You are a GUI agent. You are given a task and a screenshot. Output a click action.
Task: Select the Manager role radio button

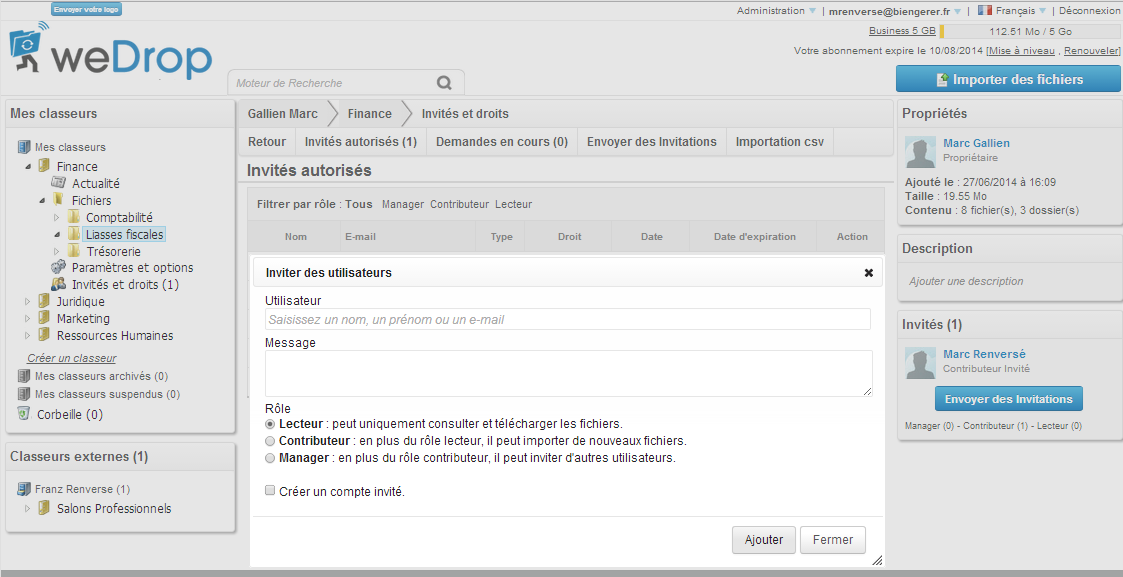pyautogui.click(x=269, y=458)
